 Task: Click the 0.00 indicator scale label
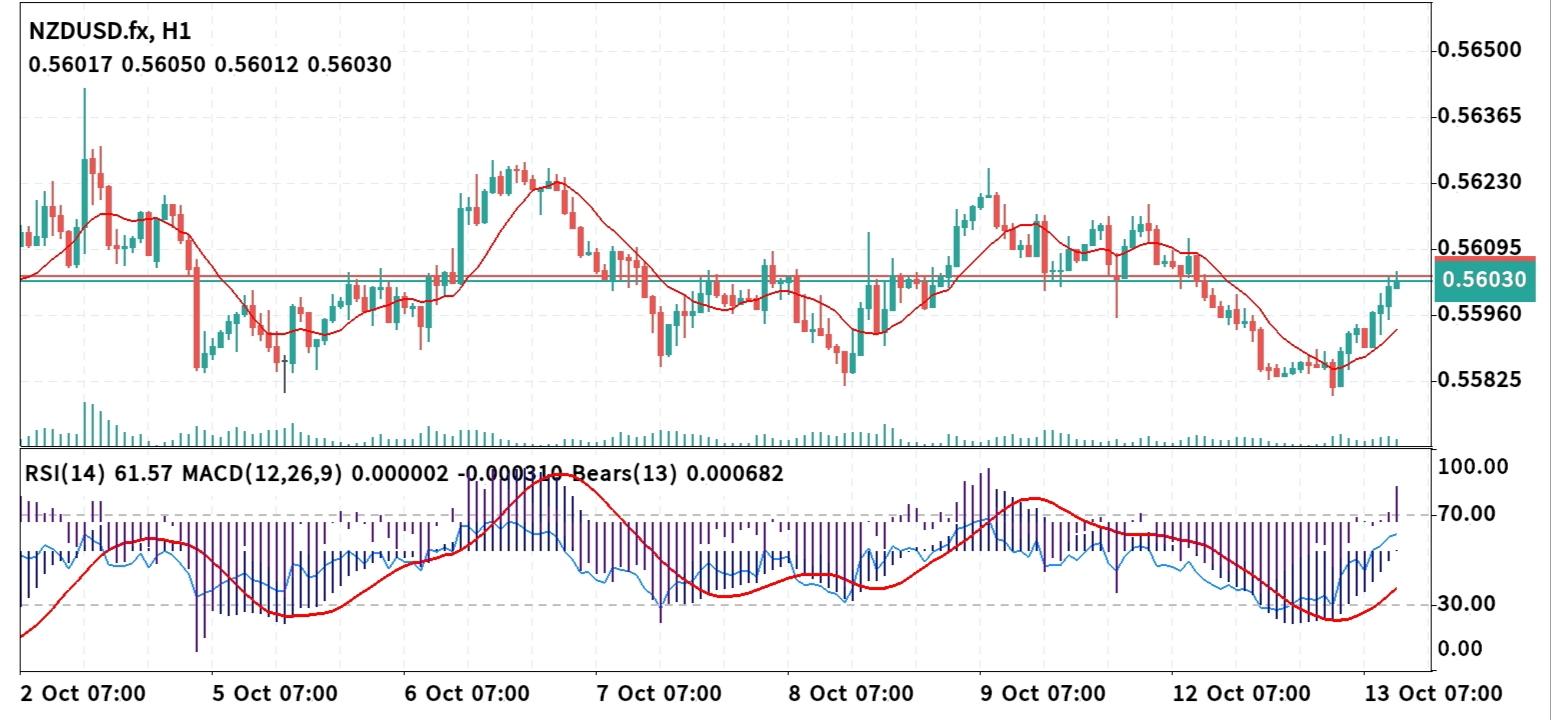coord(1461,649)
